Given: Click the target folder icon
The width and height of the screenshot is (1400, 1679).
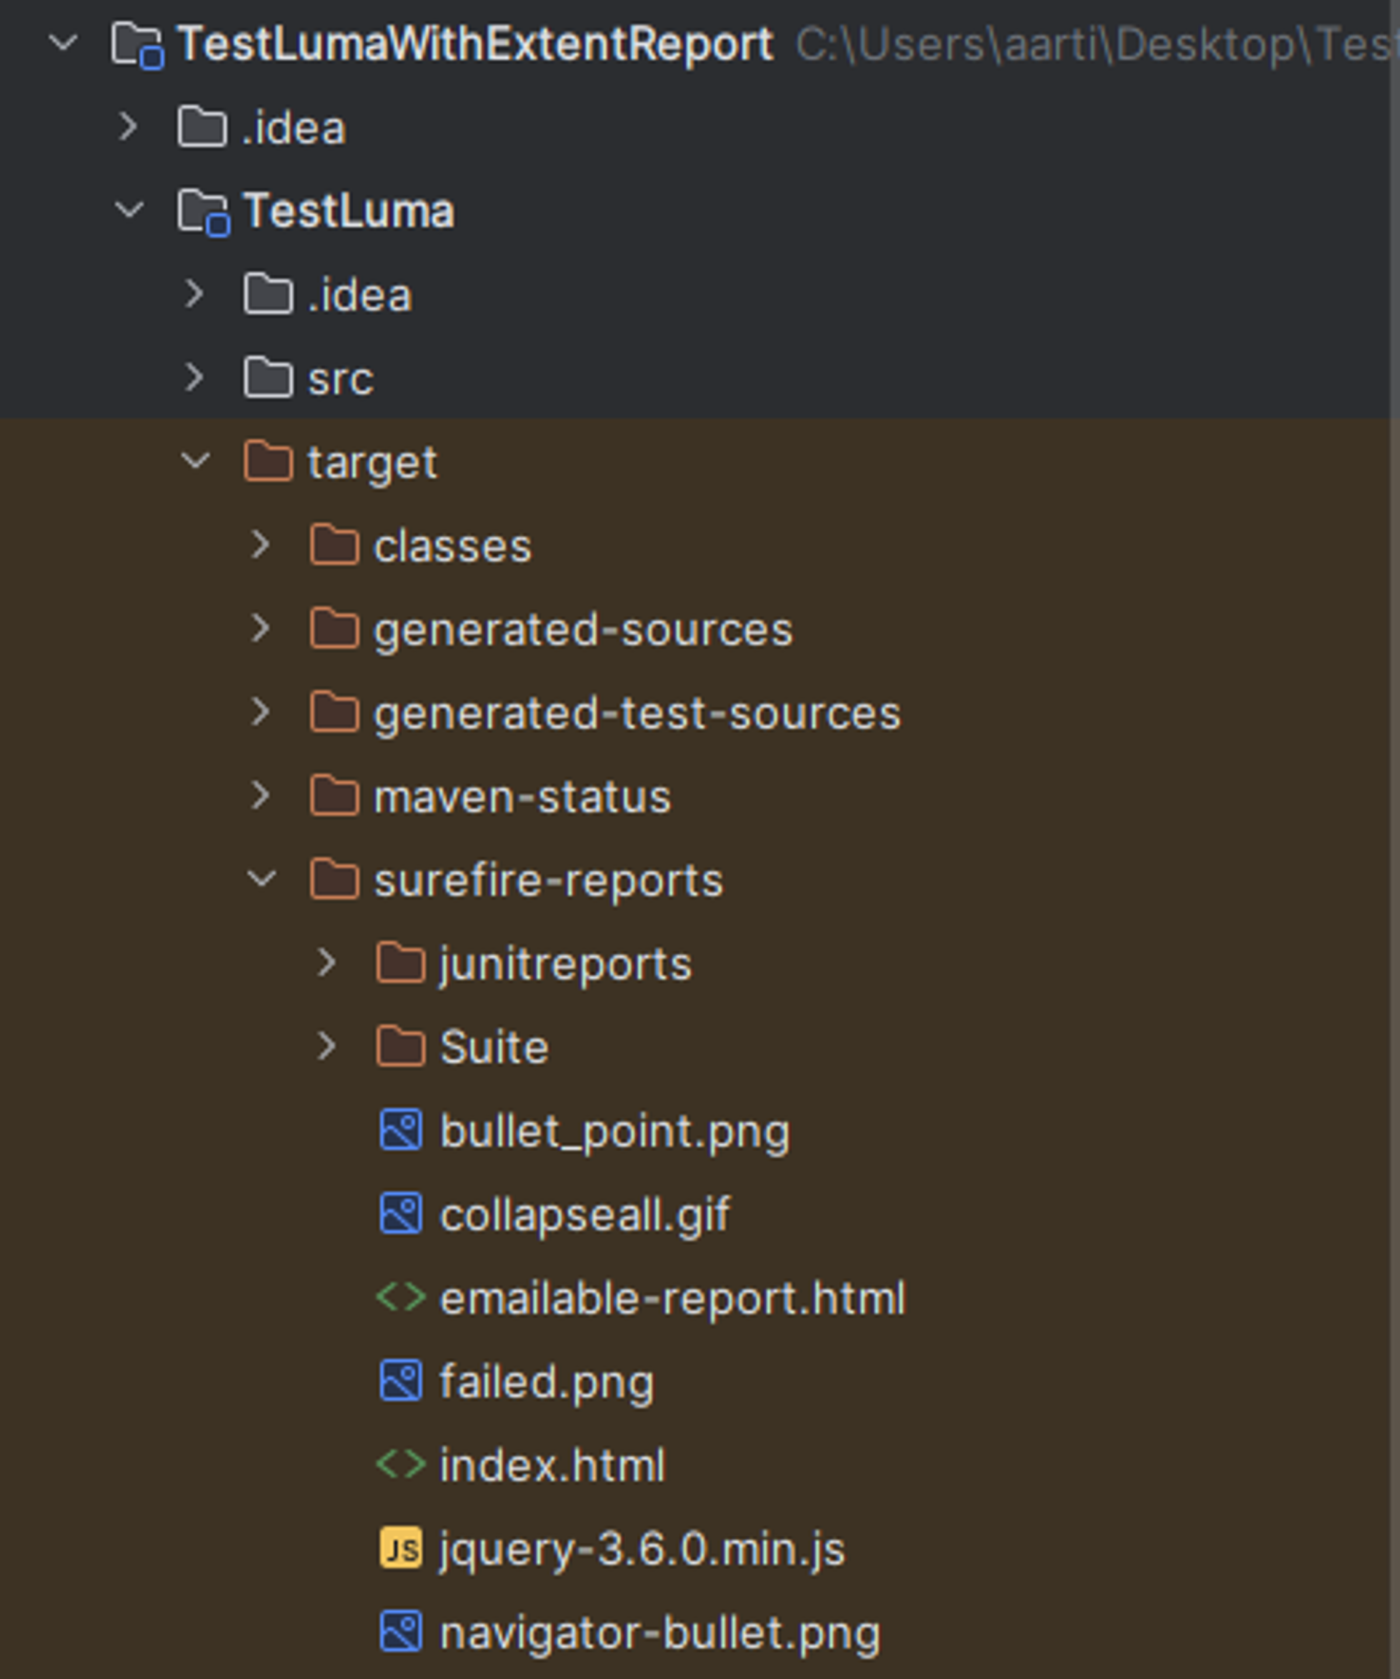Looking at the screenshot, I should (x=268, y=462).
